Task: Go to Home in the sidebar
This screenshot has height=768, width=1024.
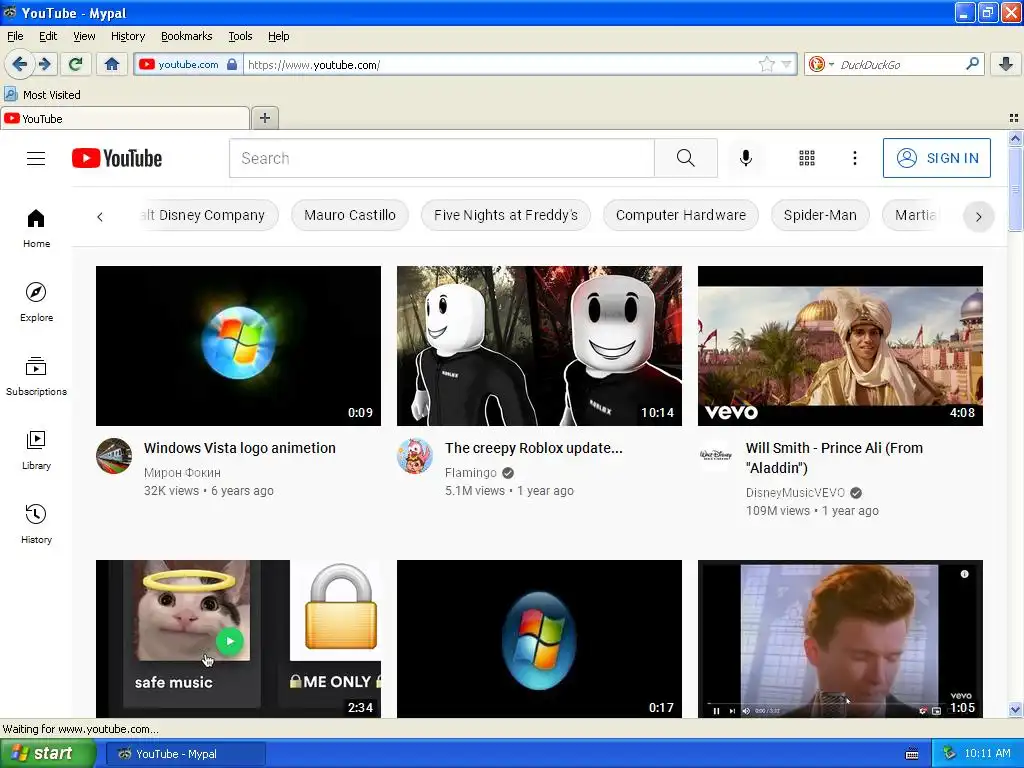Action: pos(37,229)
